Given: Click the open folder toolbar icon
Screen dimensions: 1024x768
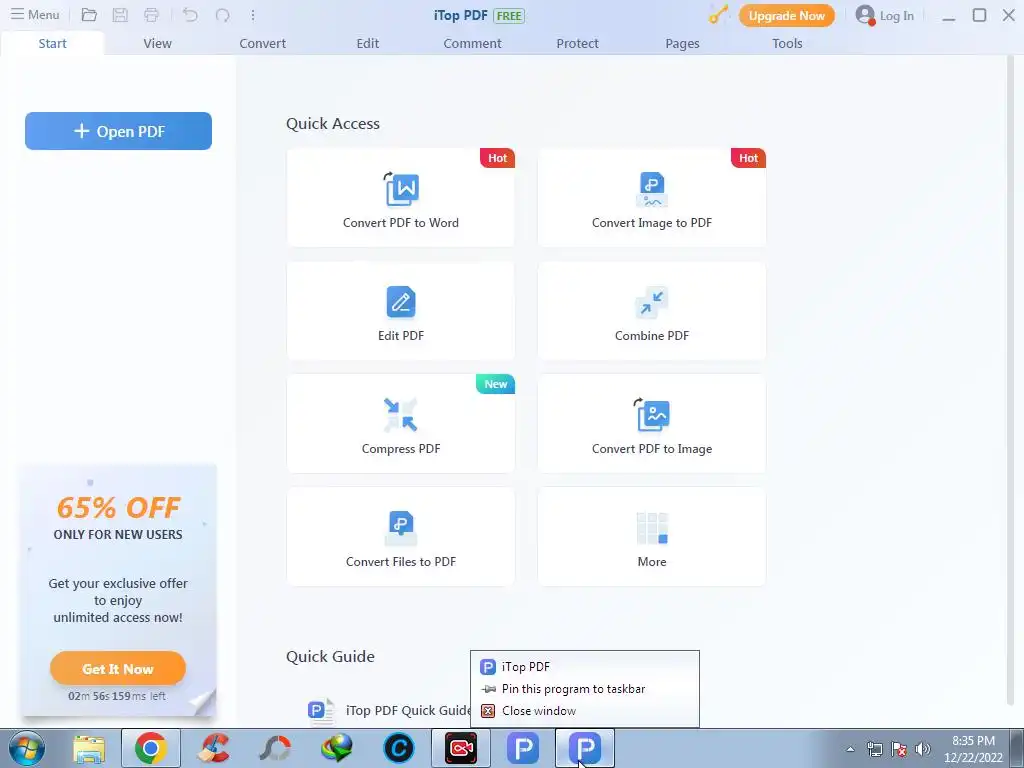Looking at the screenshot, I should [x=89, y=15].
